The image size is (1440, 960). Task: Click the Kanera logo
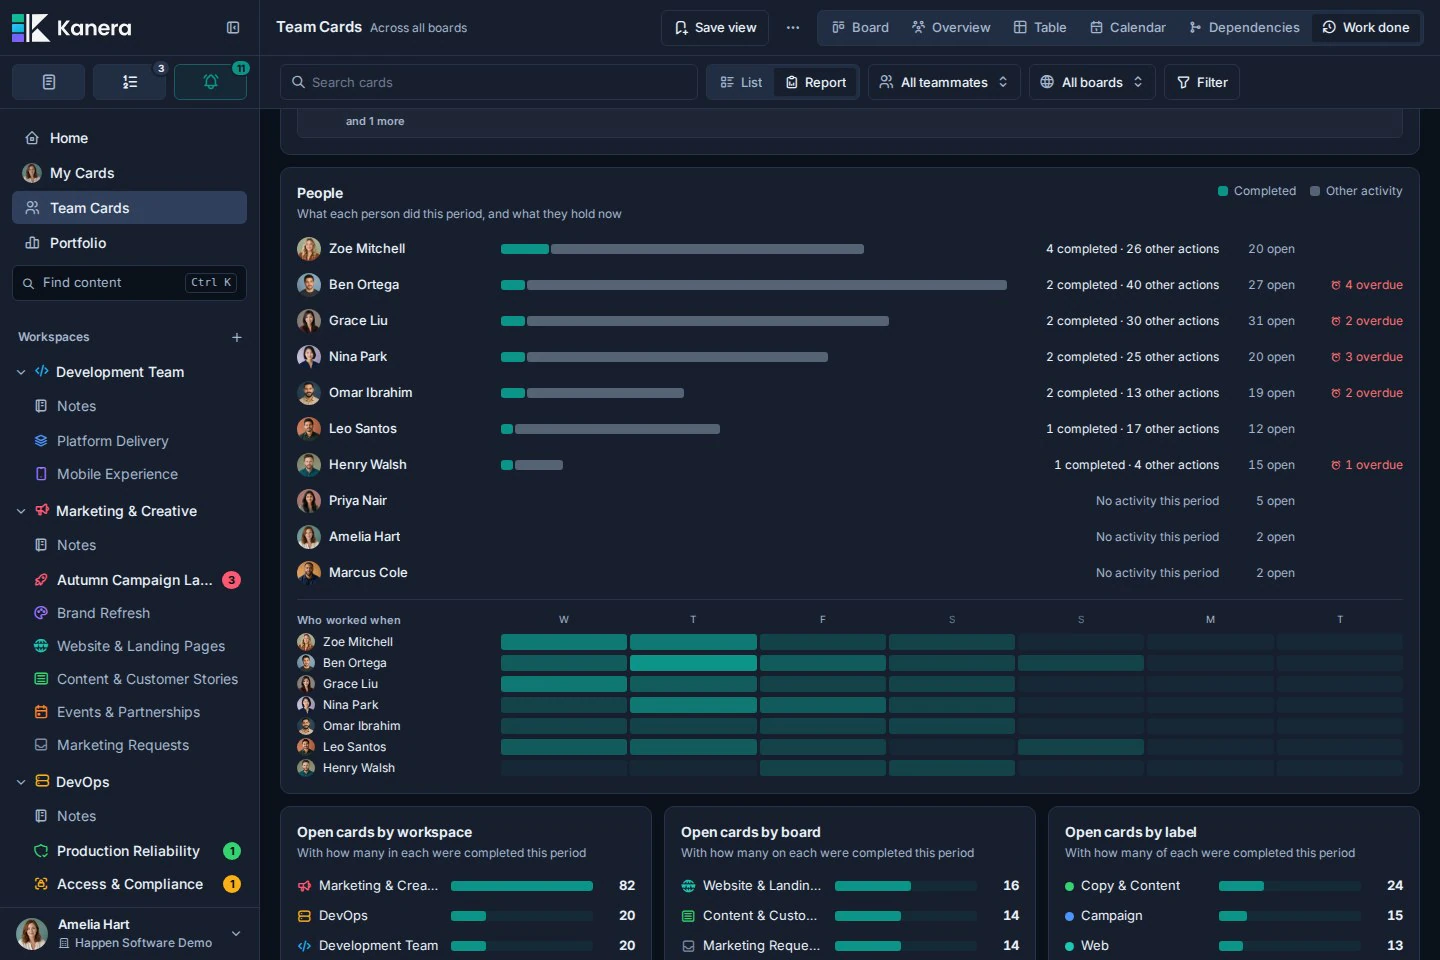tap(71, 28)
